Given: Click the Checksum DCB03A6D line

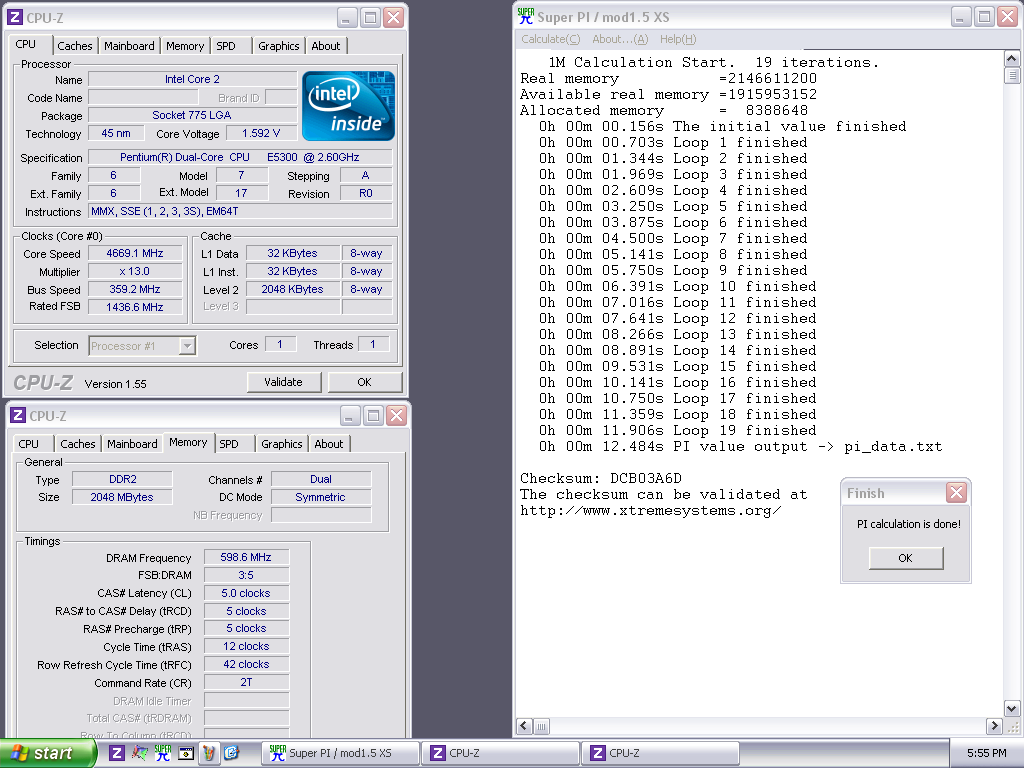Looking at the screenshot, I should pos(601,478).
